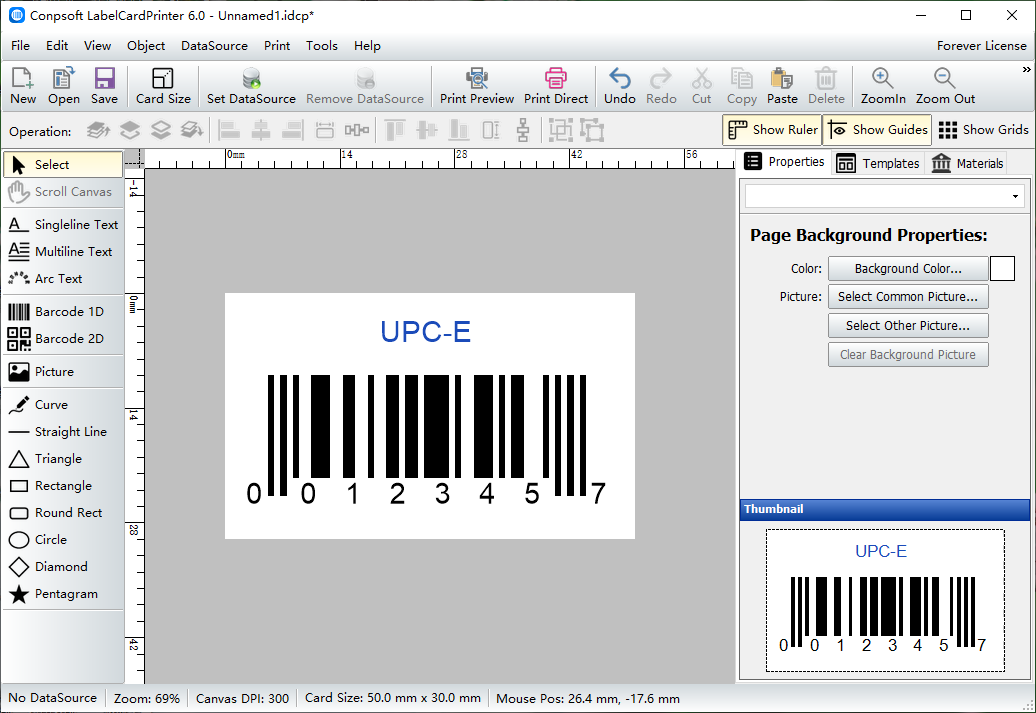Choose the Circle shape tool
The image size is (1036, 713).
point(63,540)
